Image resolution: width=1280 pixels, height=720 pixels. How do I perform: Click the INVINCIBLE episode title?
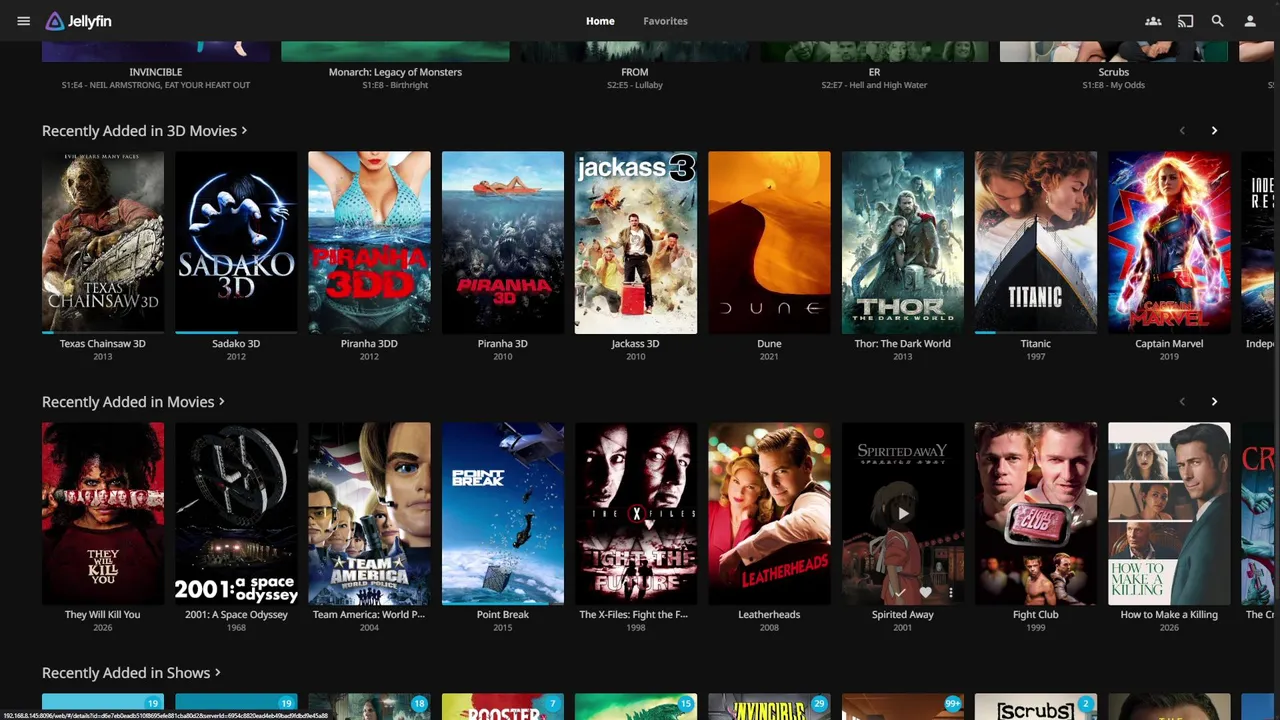pos(156,72)
